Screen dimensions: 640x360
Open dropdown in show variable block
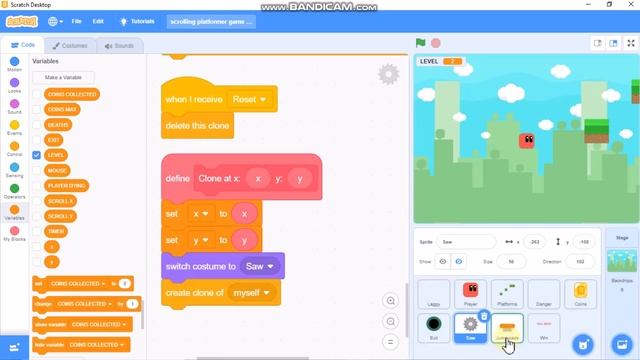pyautogui.click(x=98, y=324)
